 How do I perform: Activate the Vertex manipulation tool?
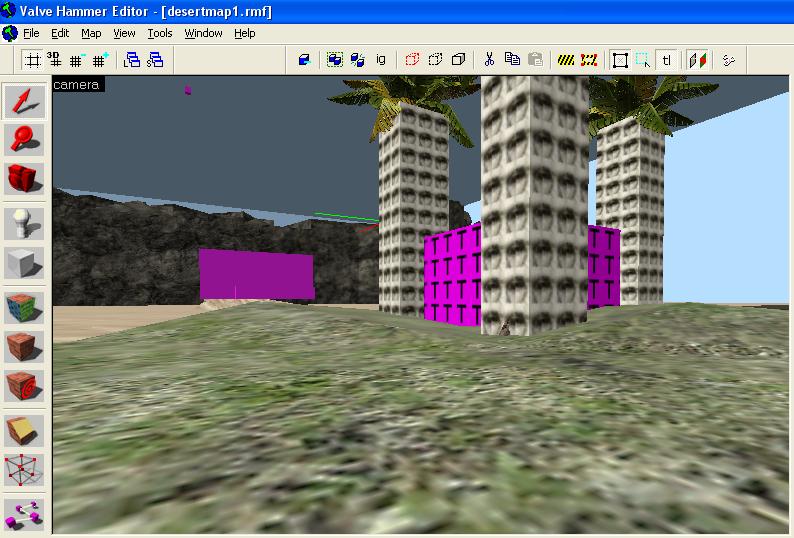coord(24,470)
